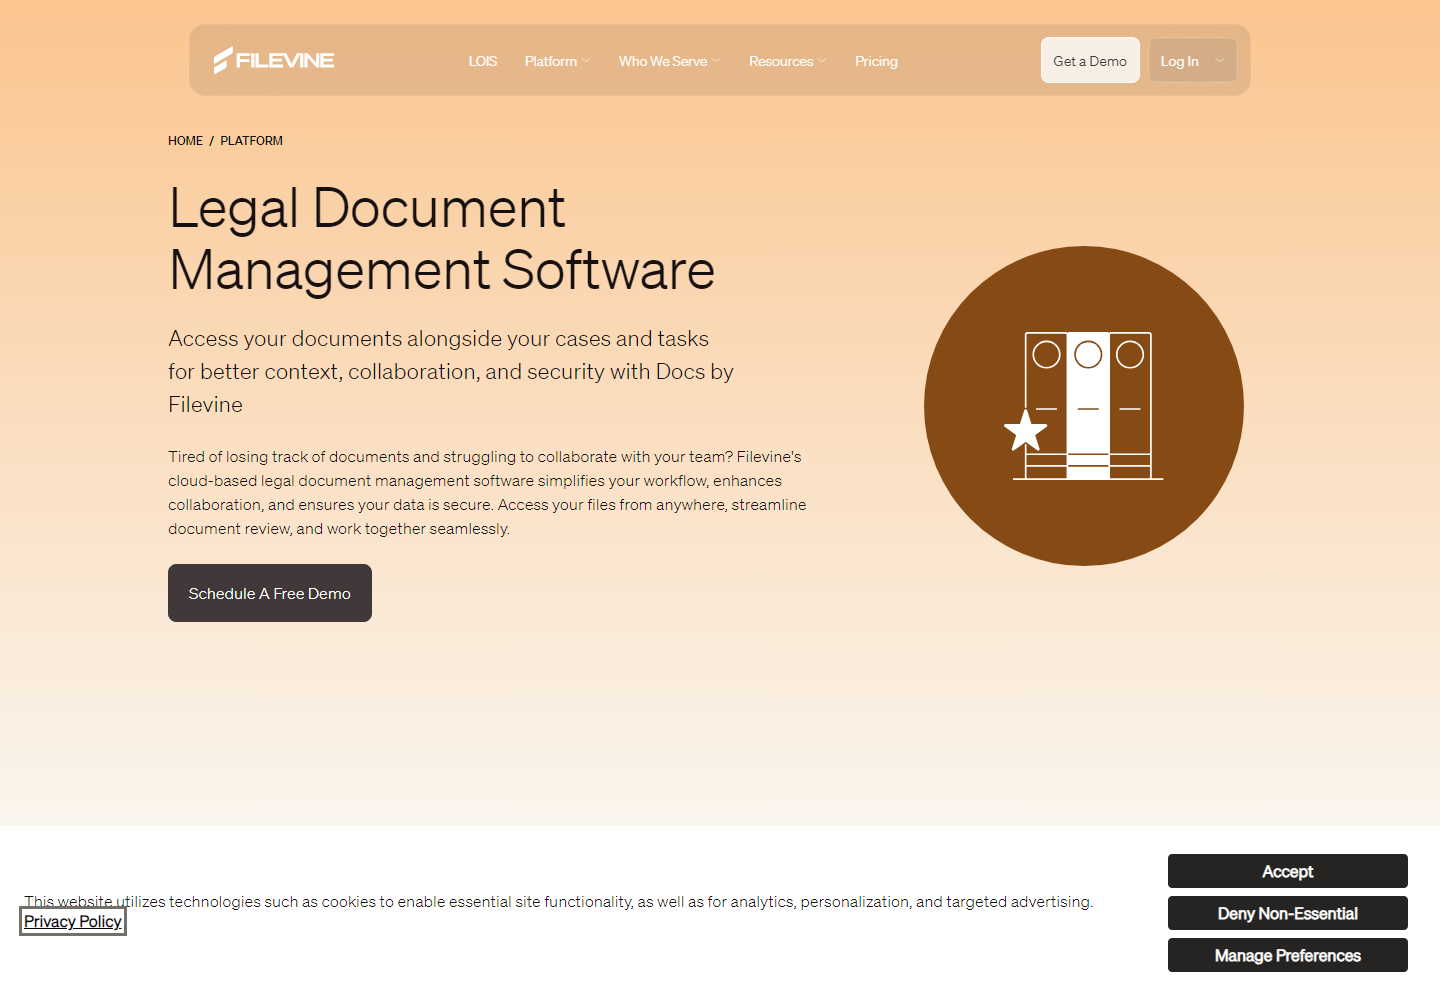Image resolution: width=1440 pixels, height=1000 pixels.
Task: Open the LOIS nav item
Action: tap(483, 61)
